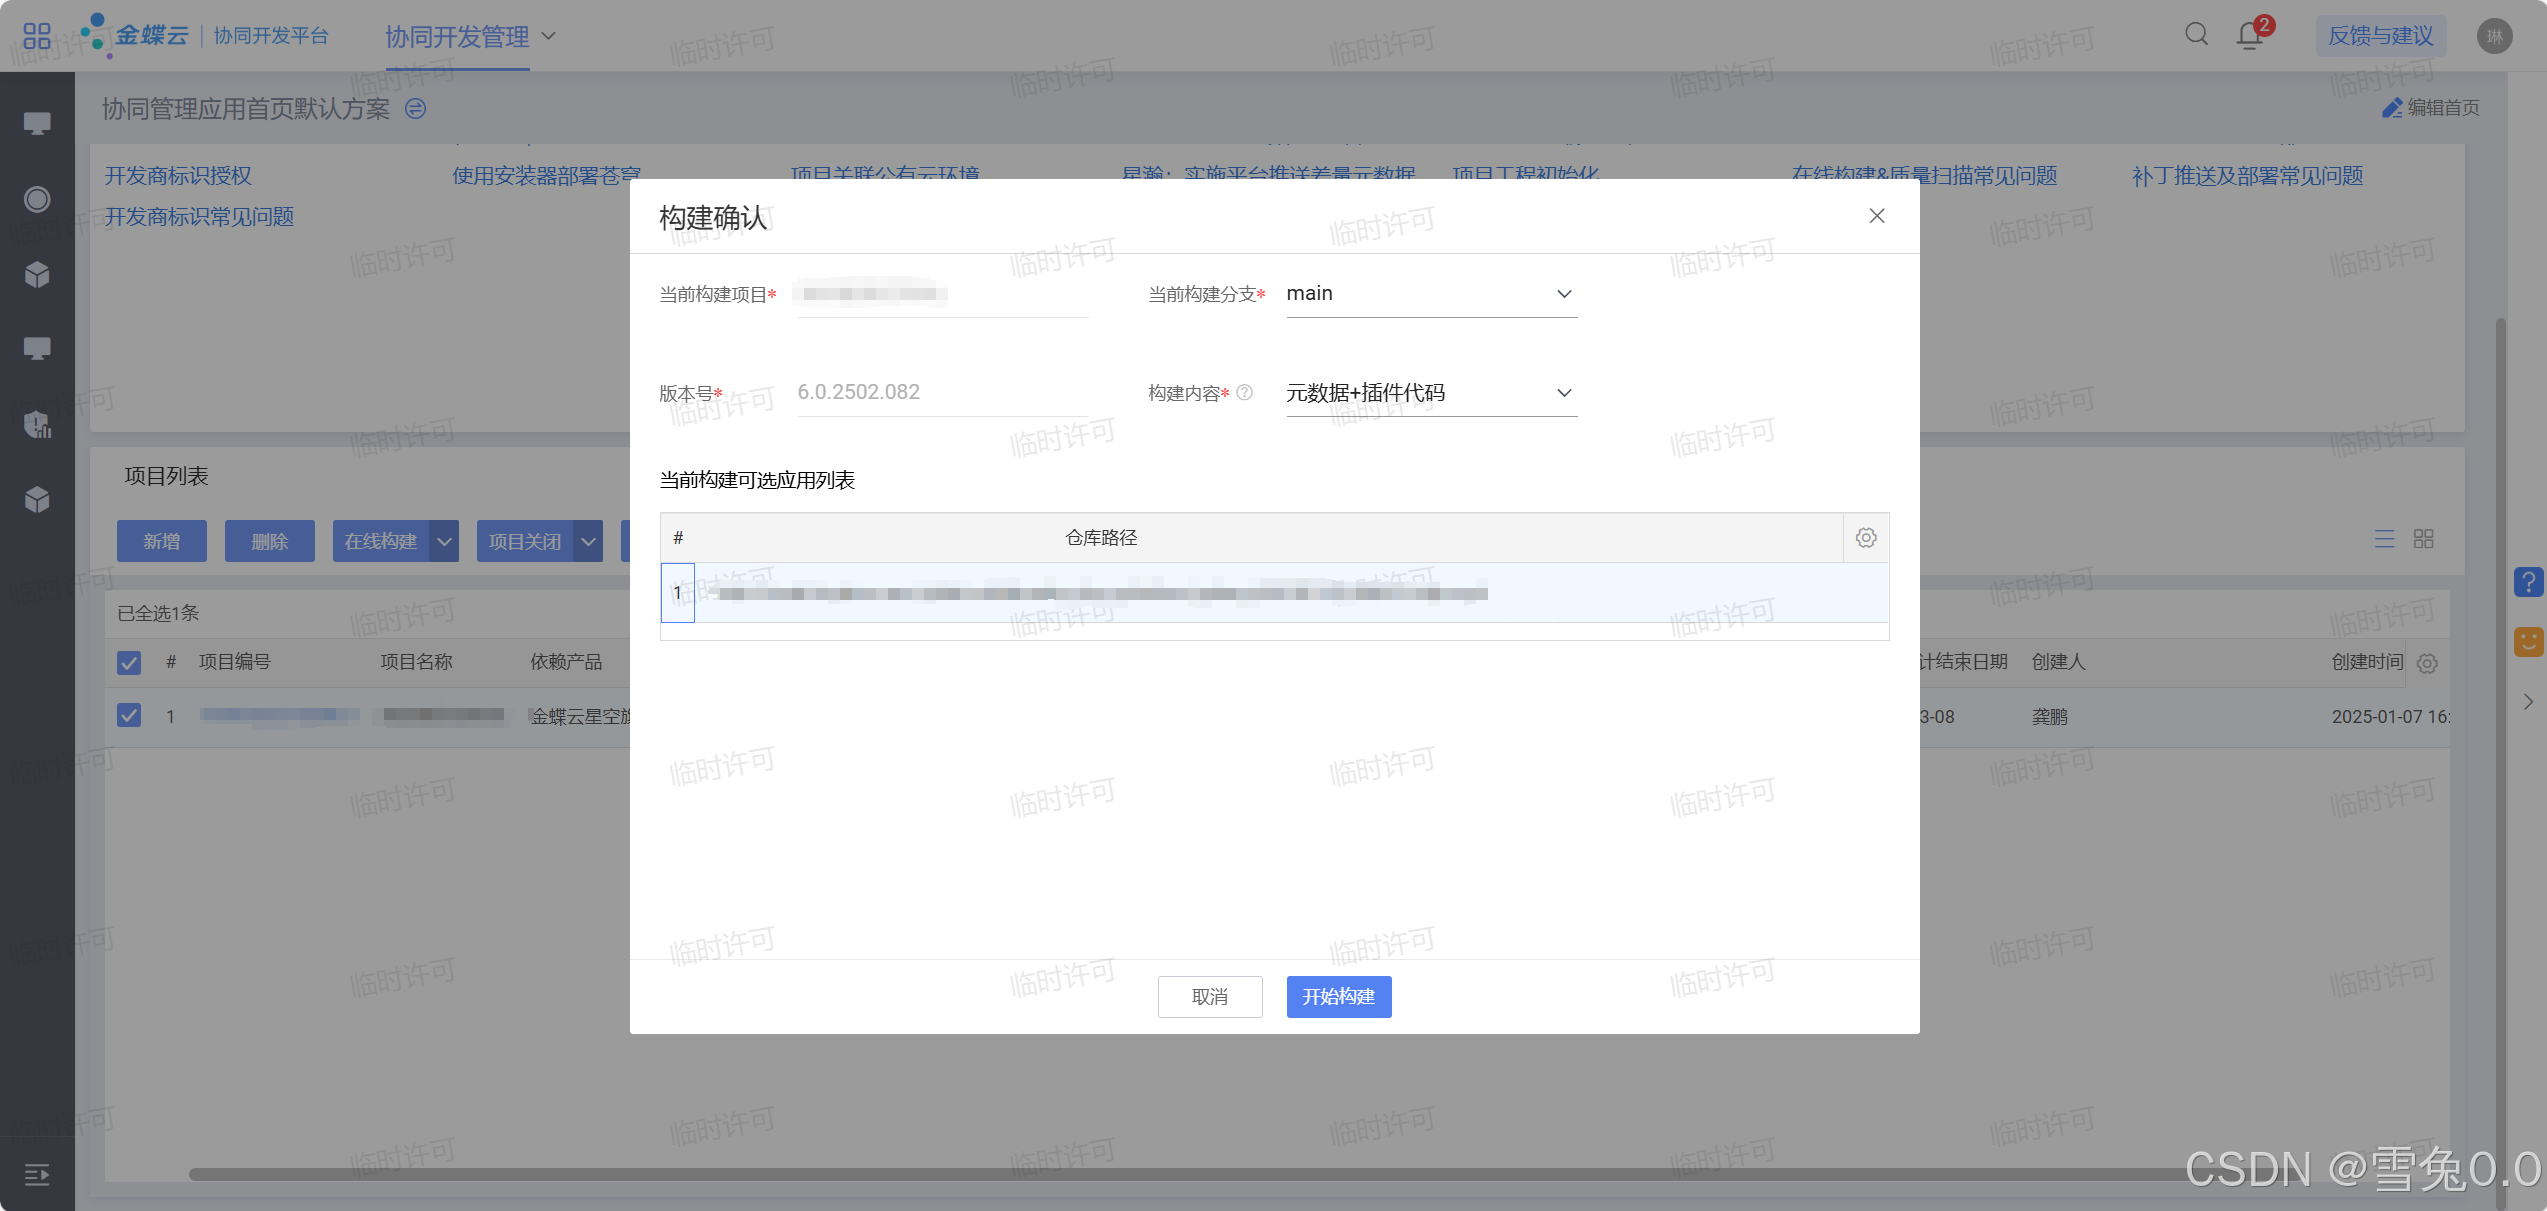Click 依赖产品 column header
This screenshot has height=1211, width=2547.
click(x=566, y=662)
